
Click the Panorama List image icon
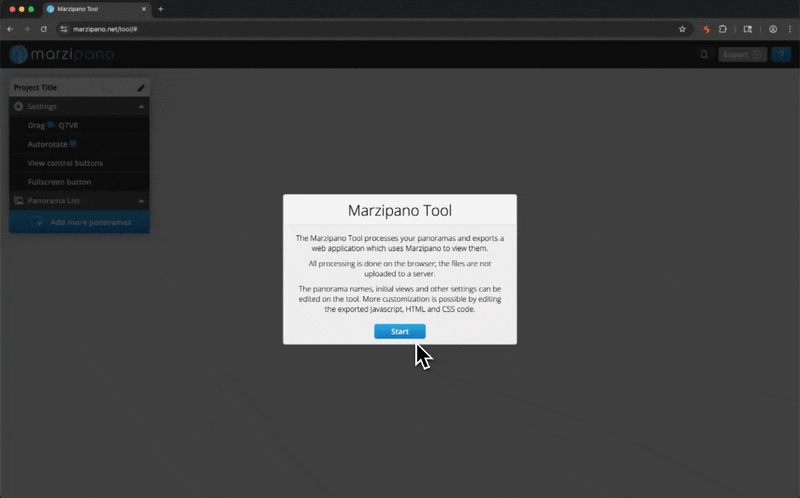(18, 201)
